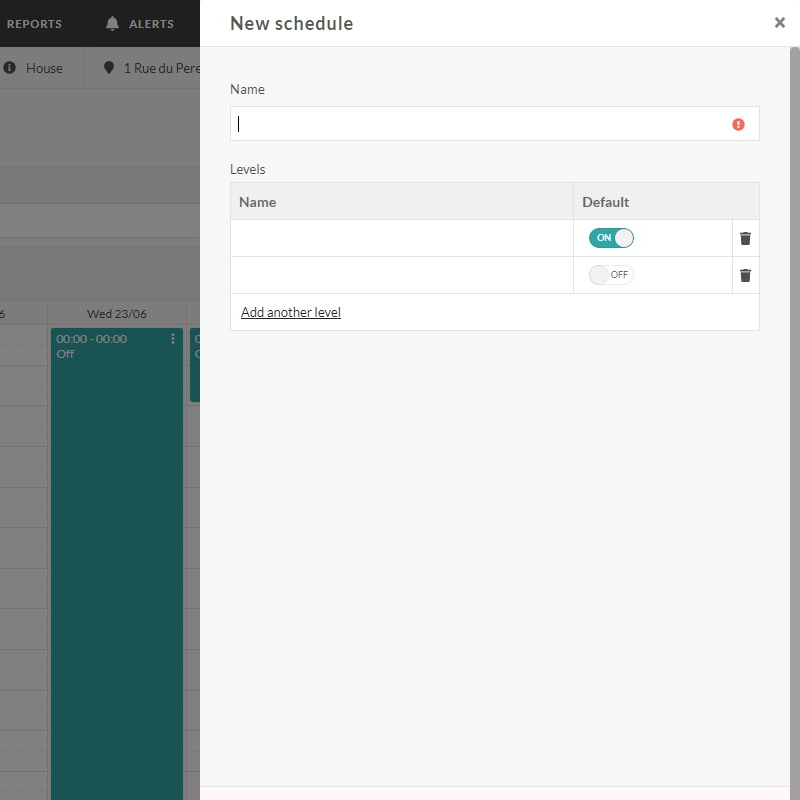Delete the first level using its trash icon
Image resolution: width=800 pixels, height=800 pixels.
pos(745,238)
